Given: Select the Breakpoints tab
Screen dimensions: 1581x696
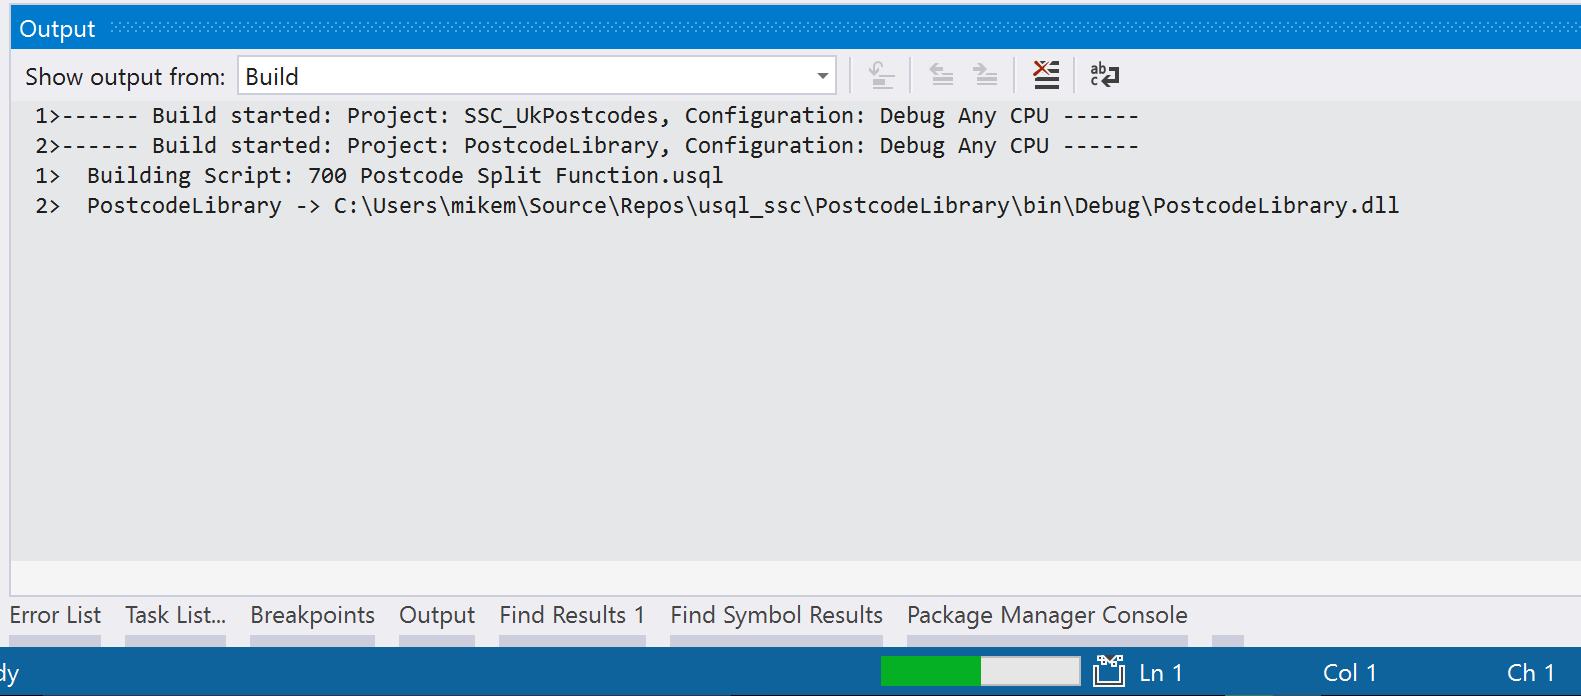Looking at the screenshot, I should coord(312,615).
